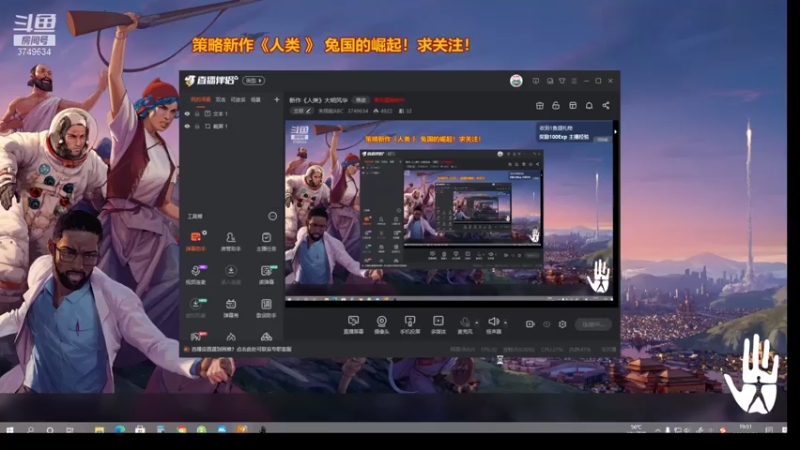Click the layout grid icon beside the bell

(x=573, y=105)
